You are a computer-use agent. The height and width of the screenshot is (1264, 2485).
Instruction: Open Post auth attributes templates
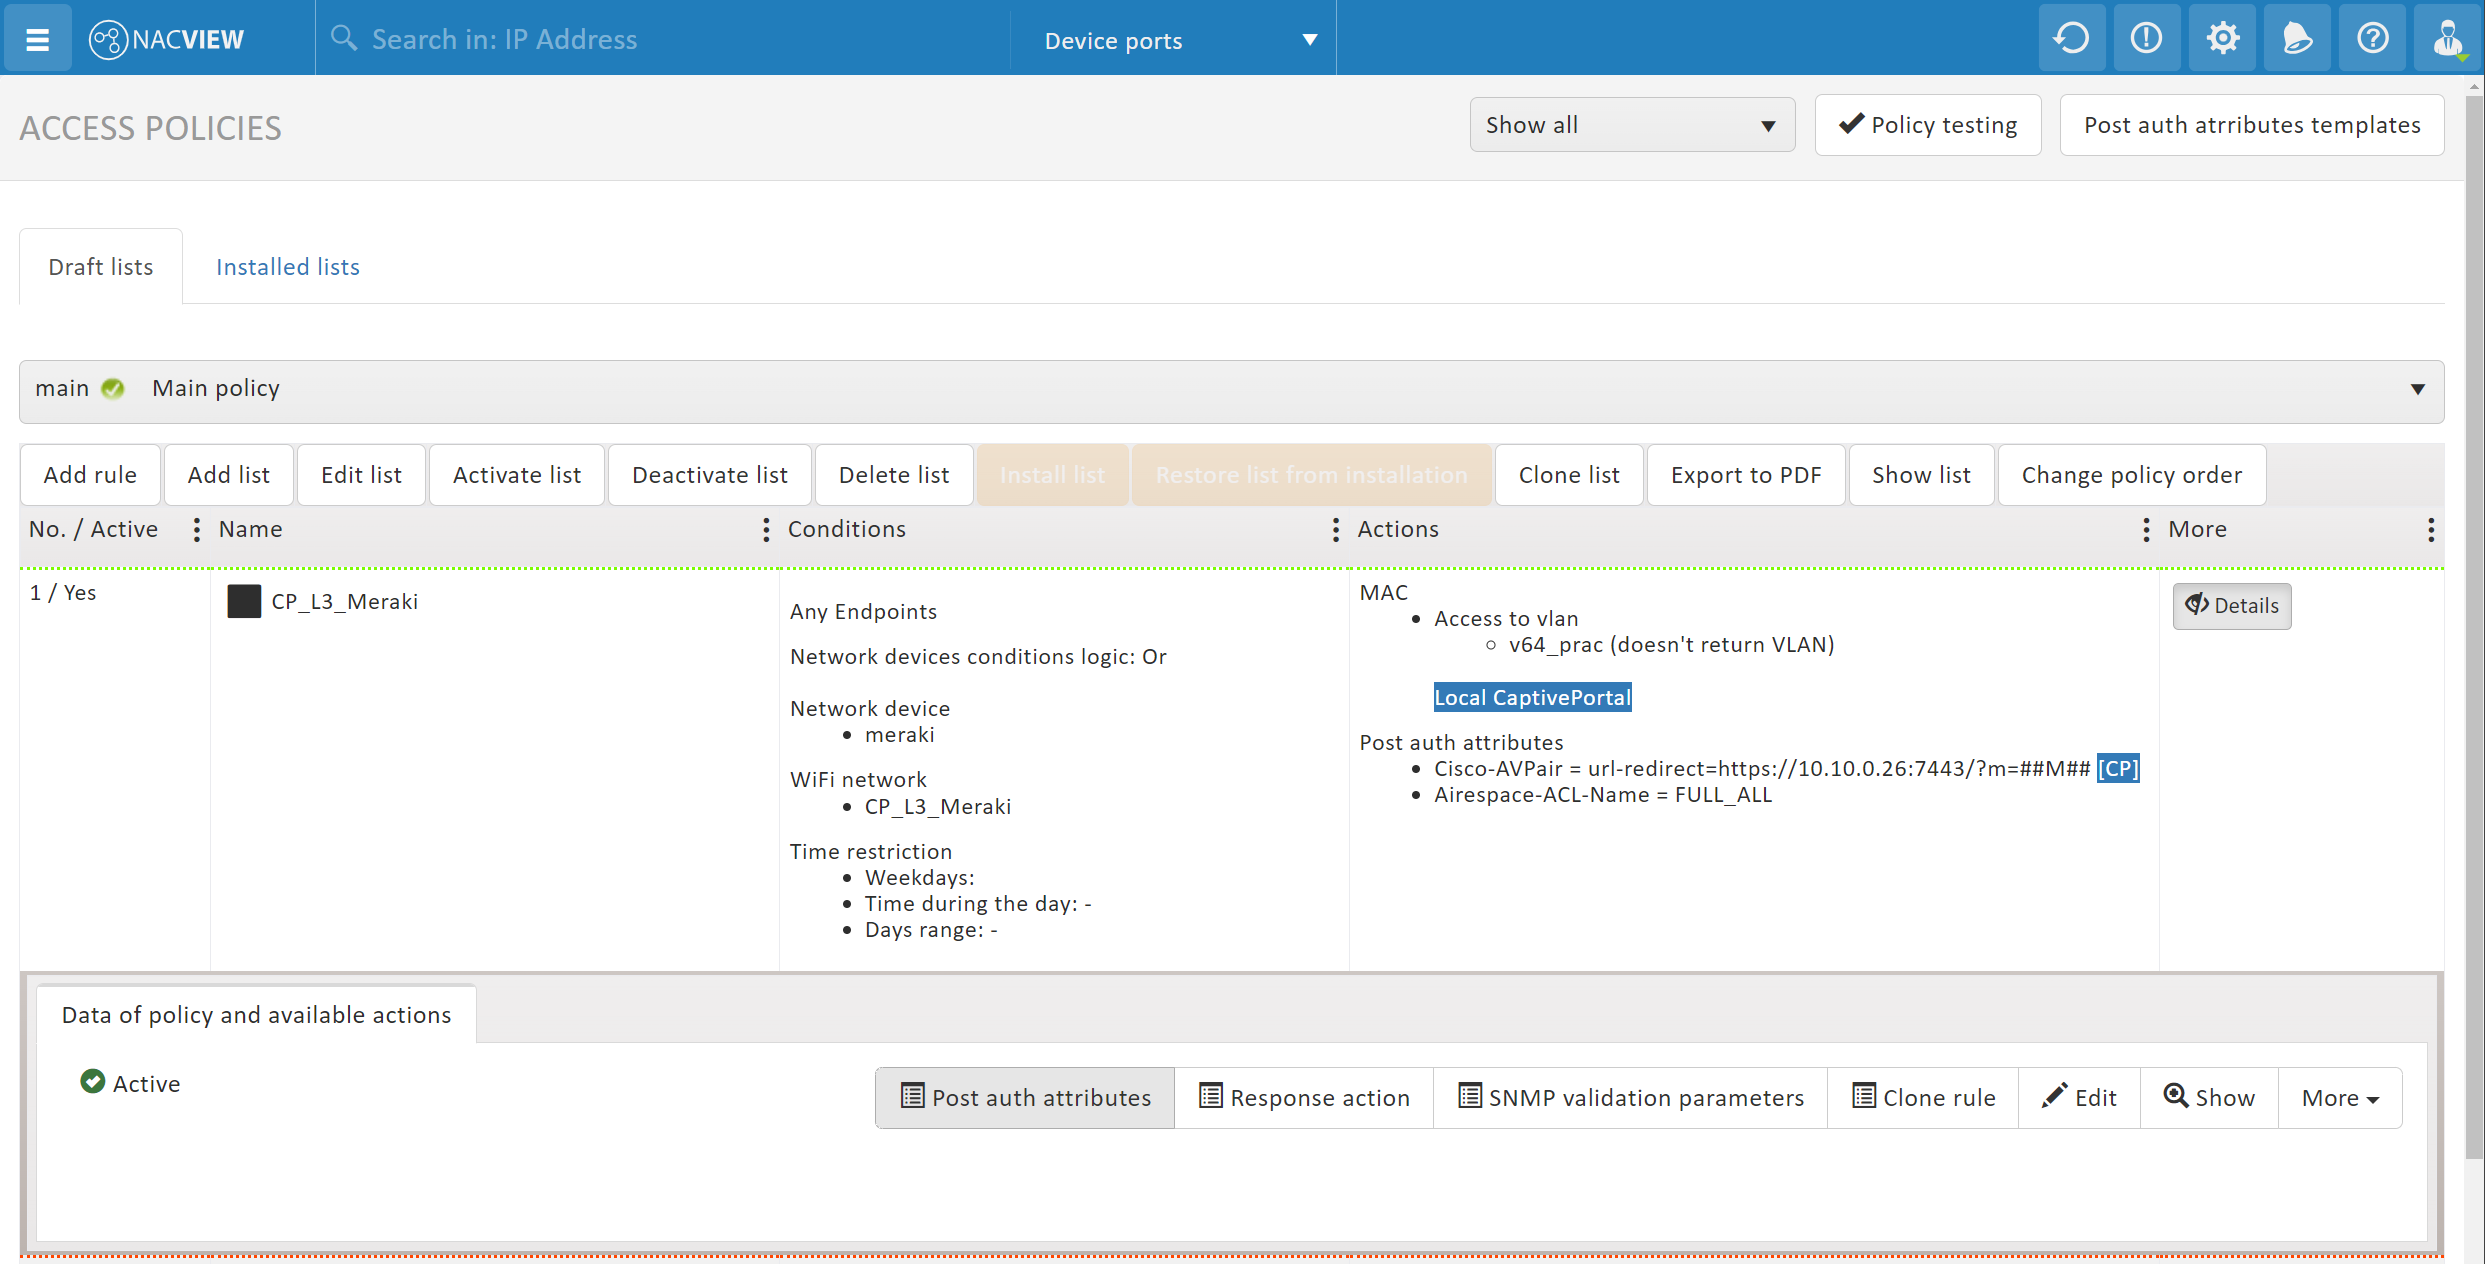[2252, 125]
